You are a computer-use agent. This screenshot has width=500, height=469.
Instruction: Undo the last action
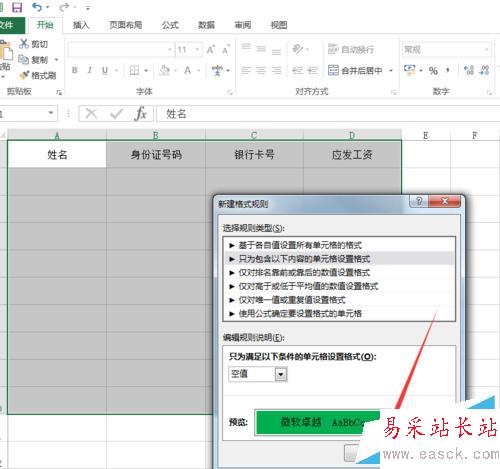point(37,7)
